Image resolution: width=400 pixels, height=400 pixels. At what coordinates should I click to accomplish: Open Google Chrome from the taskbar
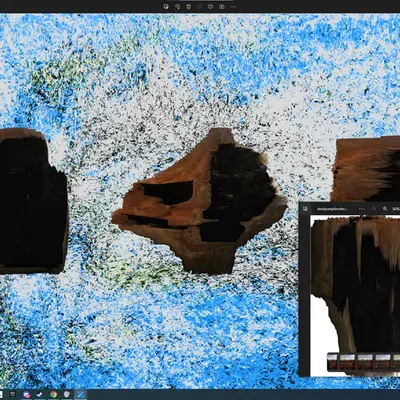point(53,395)
